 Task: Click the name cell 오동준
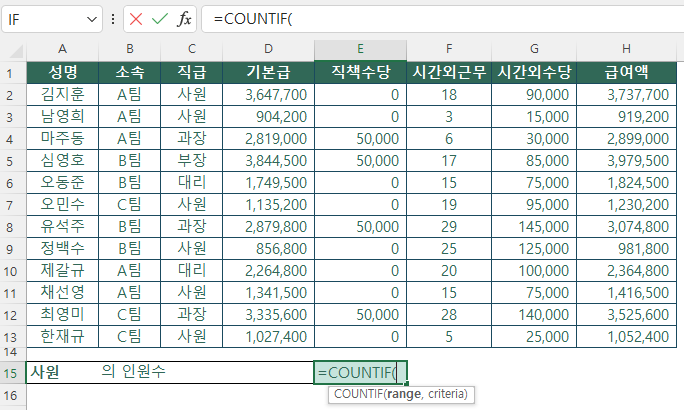click(62, 183)
